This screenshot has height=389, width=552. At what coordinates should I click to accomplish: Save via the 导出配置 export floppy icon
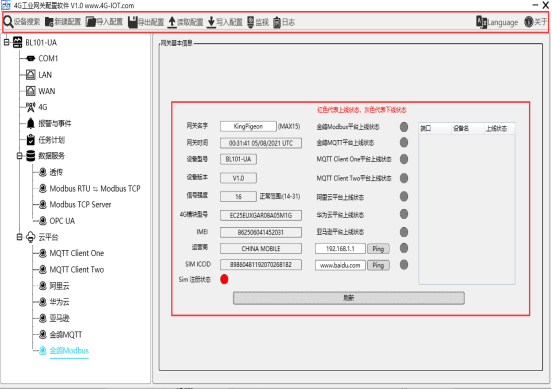pos(146,22)
